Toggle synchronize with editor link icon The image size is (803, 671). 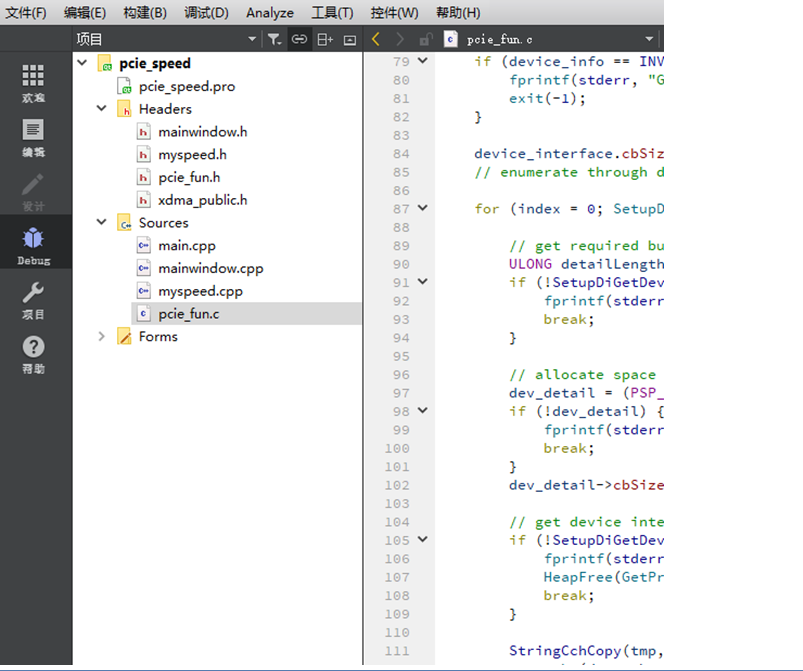(x=299, y=39)
